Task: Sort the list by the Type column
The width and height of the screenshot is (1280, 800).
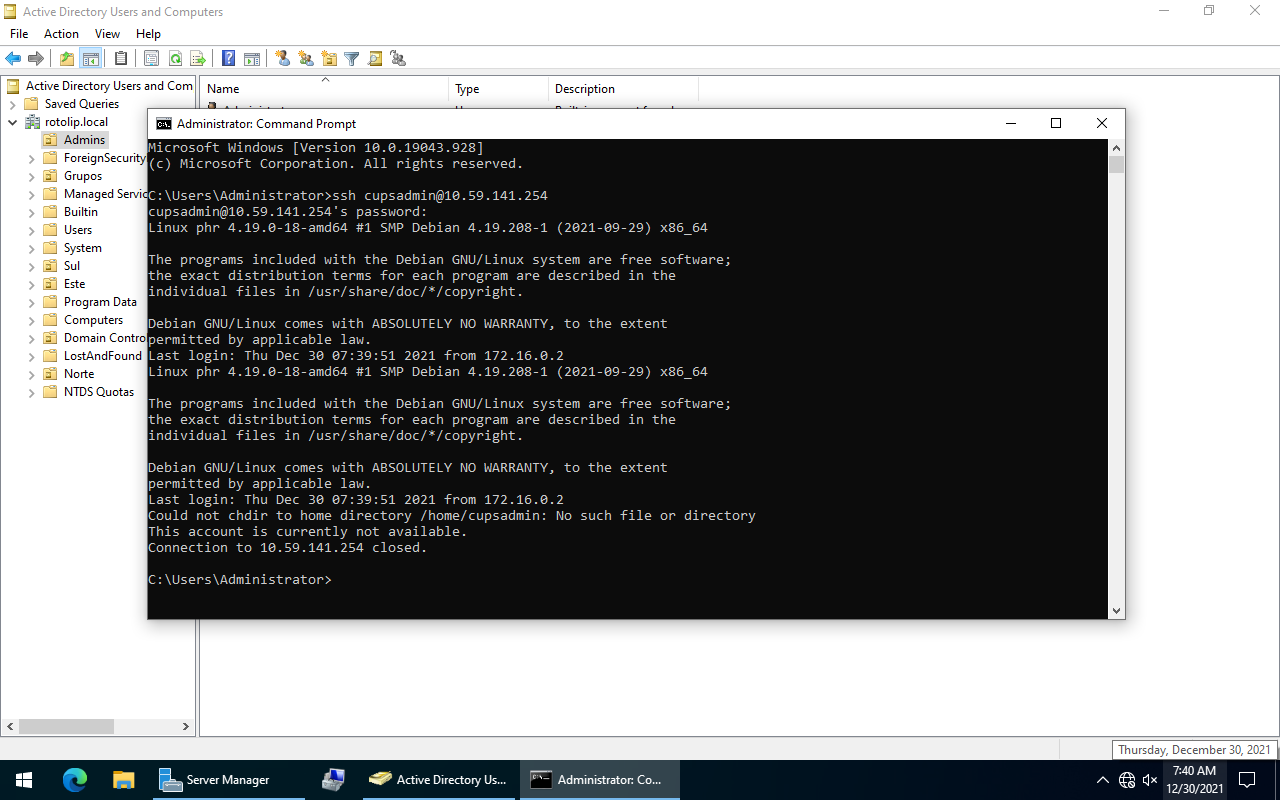Action: [467, 89]
